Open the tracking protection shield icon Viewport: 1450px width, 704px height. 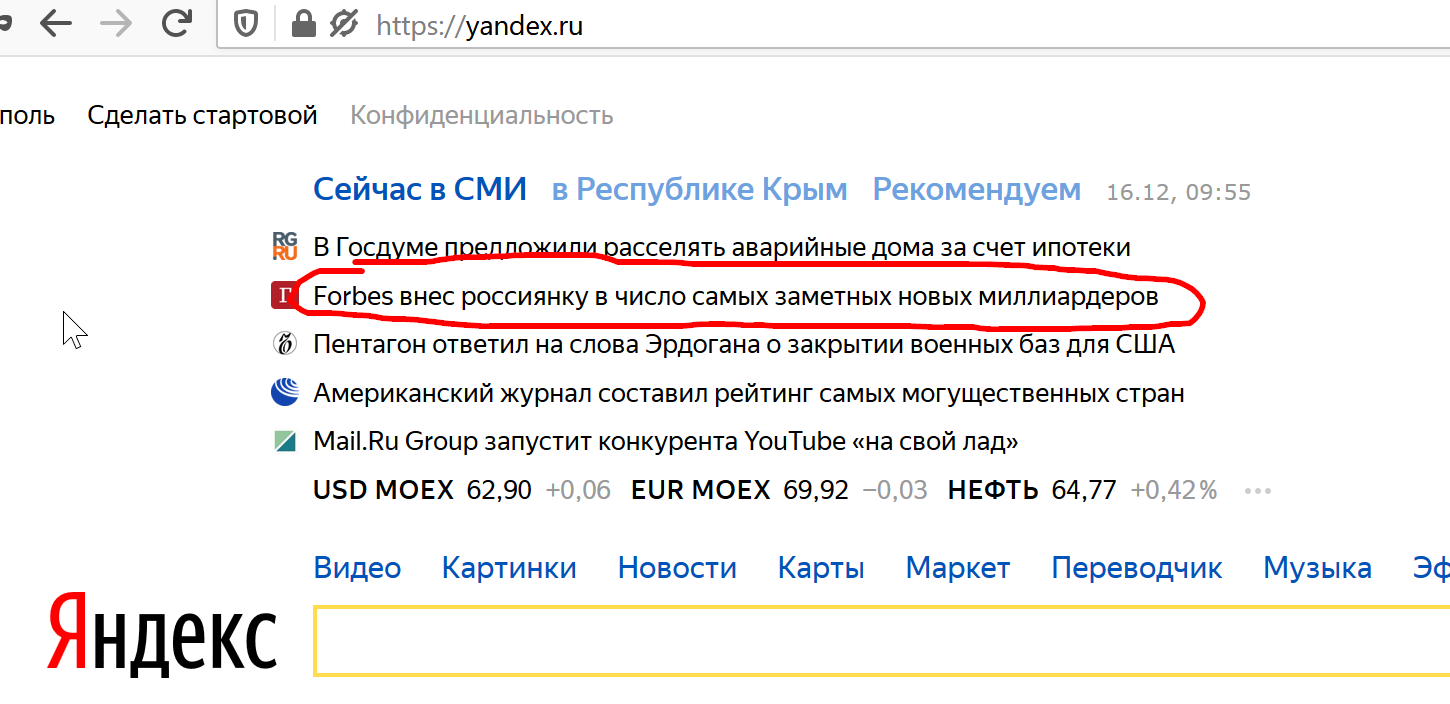tap(246, 24)
